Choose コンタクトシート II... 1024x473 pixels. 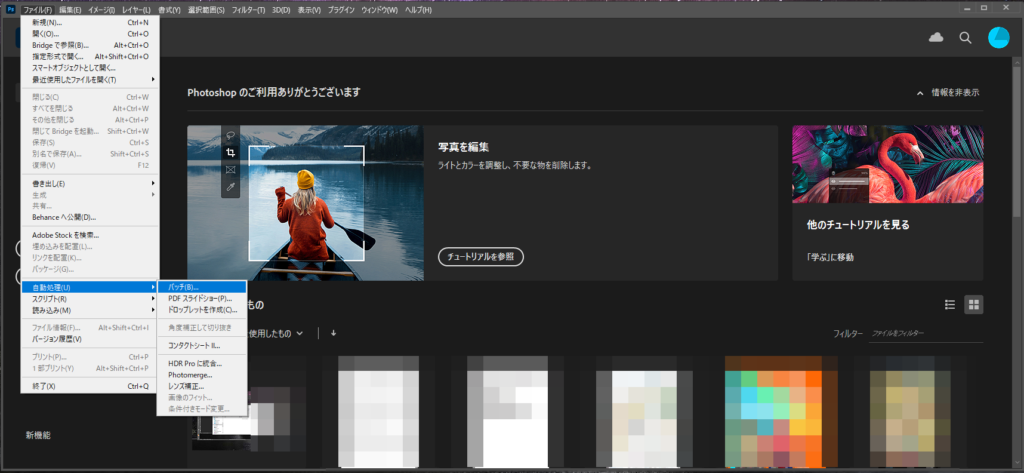[202, 346]
